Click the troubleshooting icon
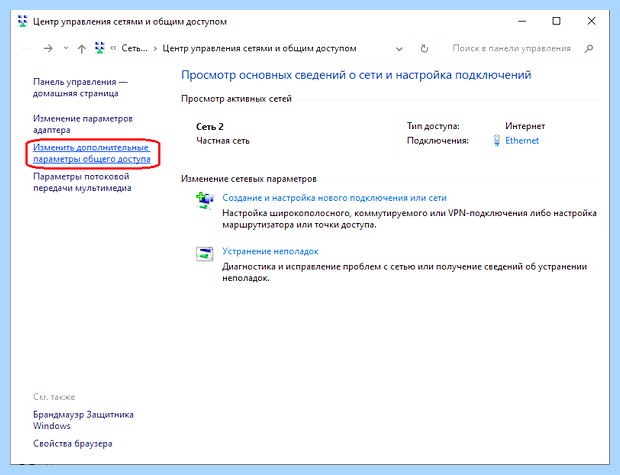Viewport: 620px width, 475px height. pos(204,254)
